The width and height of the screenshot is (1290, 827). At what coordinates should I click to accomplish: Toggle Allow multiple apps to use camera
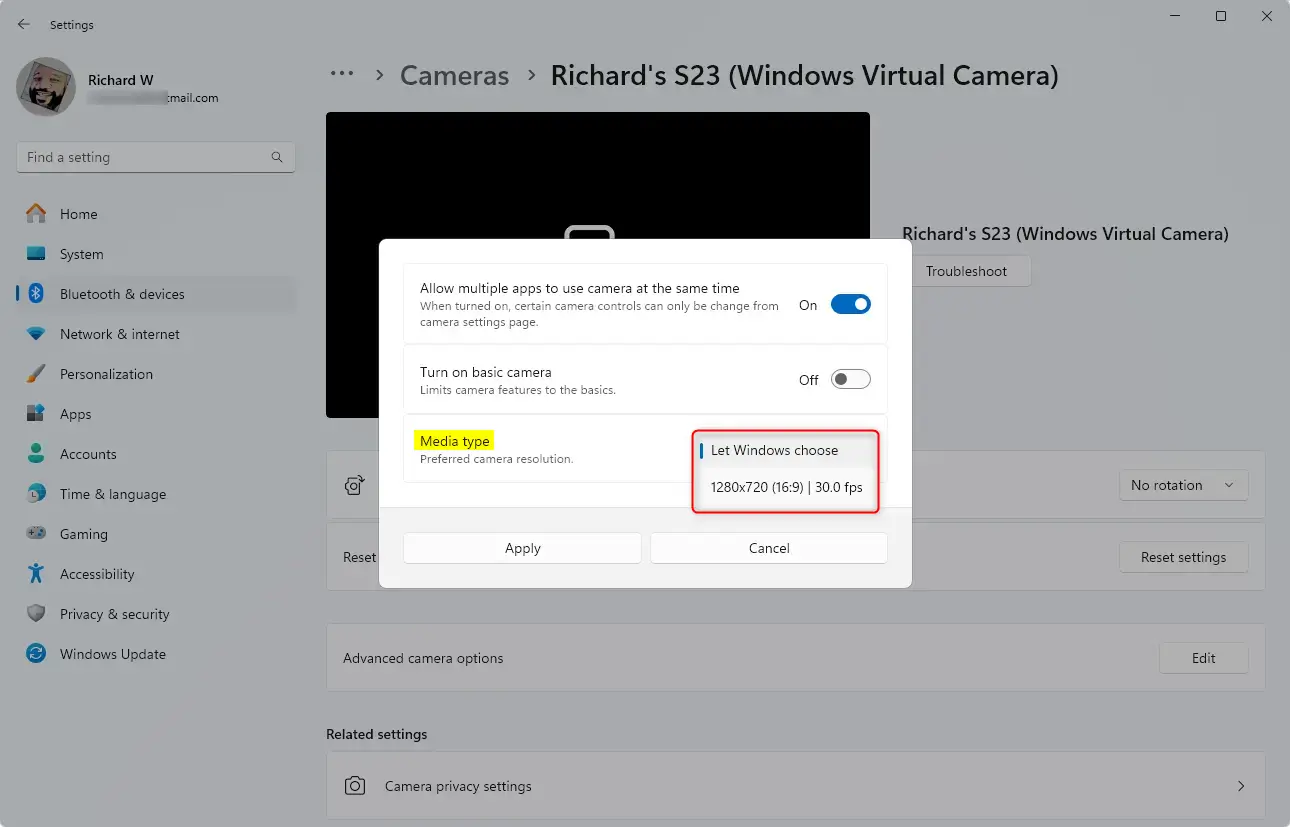(x=850, y=305)
